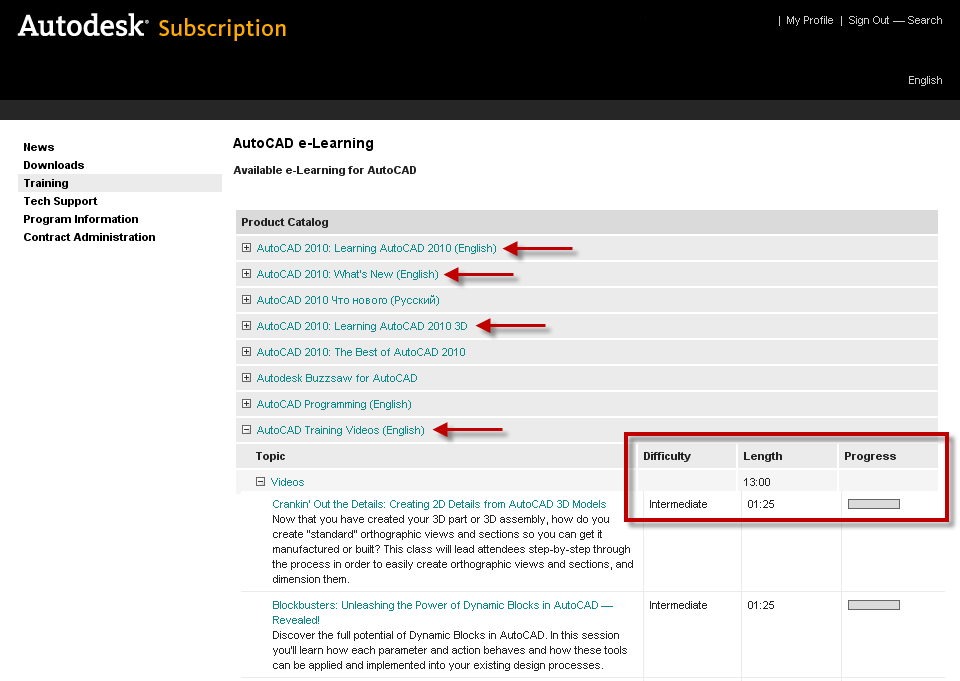The height and width of the screenshot is (681, 960).
Task: Open AutoCAD 2010: Learning AutoCAD 2010 (English) link
Action: pos(377,248)
